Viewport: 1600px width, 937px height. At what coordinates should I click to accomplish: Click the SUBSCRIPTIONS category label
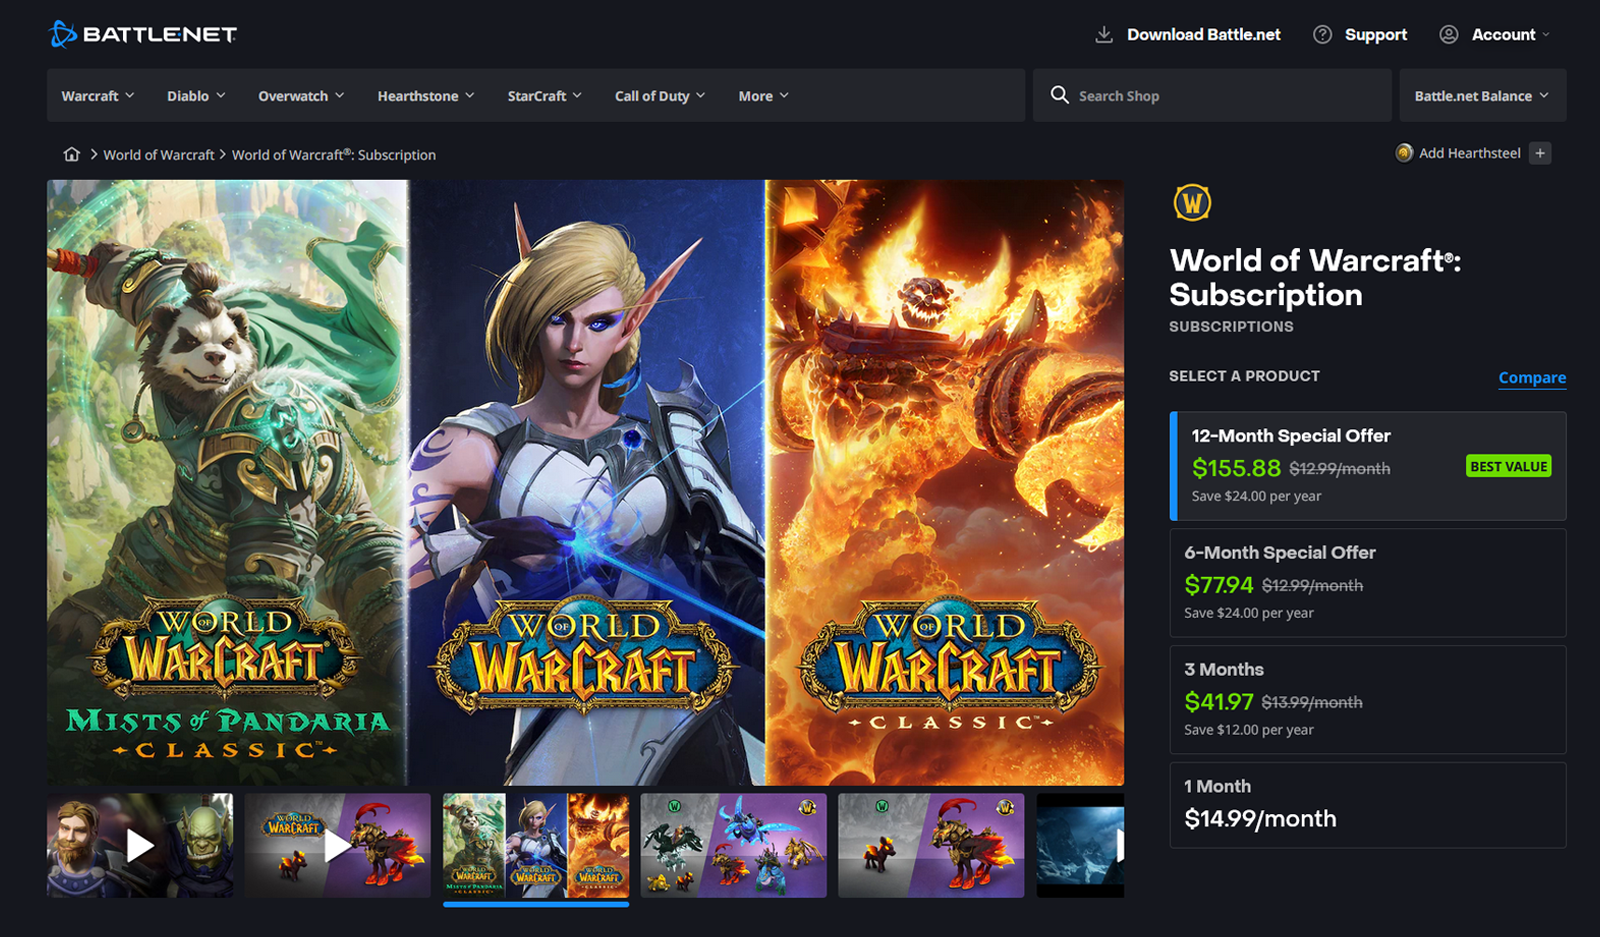pos(1231,327)
